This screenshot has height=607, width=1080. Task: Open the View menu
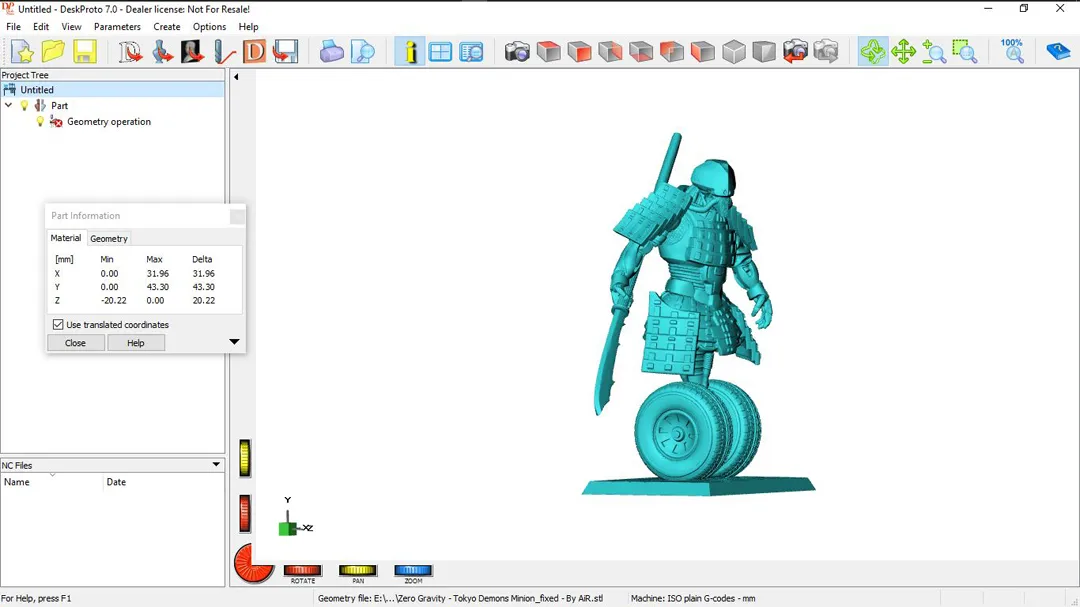pyautogui.click(x=71, y=27)
